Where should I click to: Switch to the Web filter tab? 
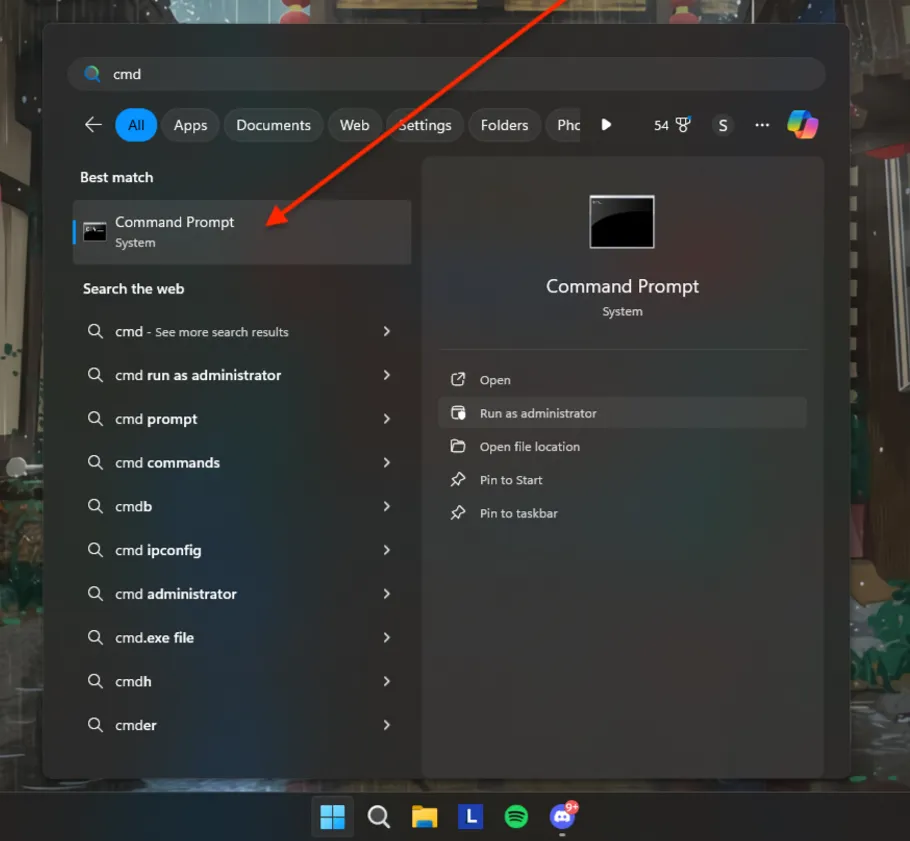pyautogui.click(x=355, y=125)
